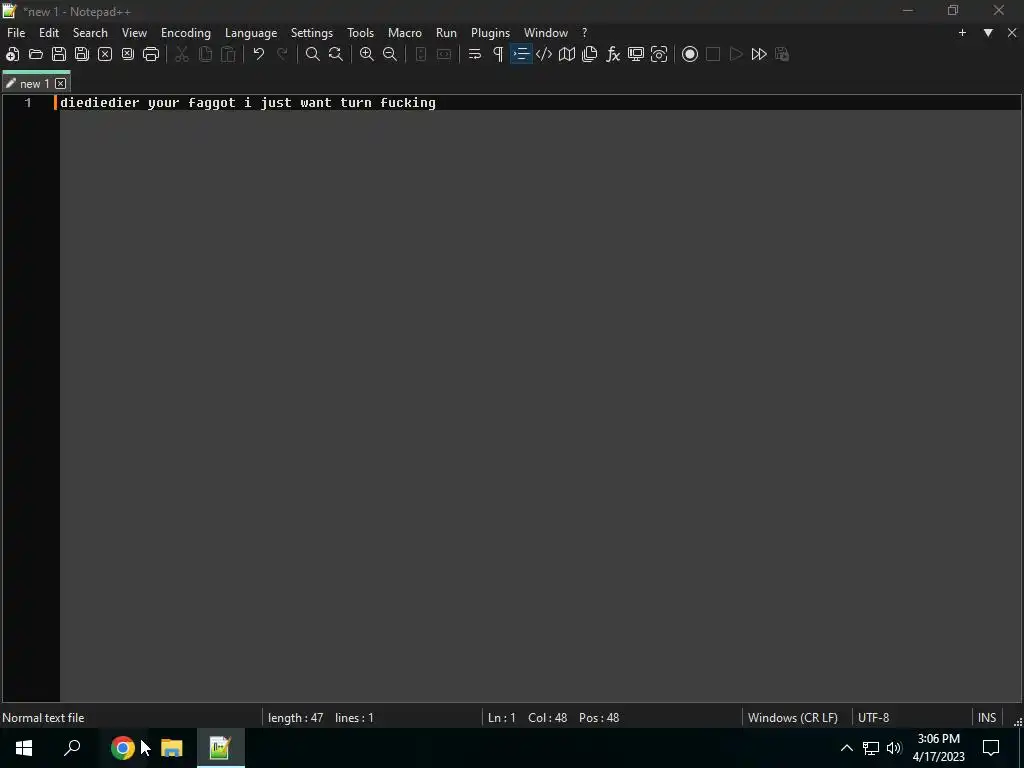Toggle the INS insert/overwrite mode indicator
The image size is (1024, 768).
coord(987,718)
